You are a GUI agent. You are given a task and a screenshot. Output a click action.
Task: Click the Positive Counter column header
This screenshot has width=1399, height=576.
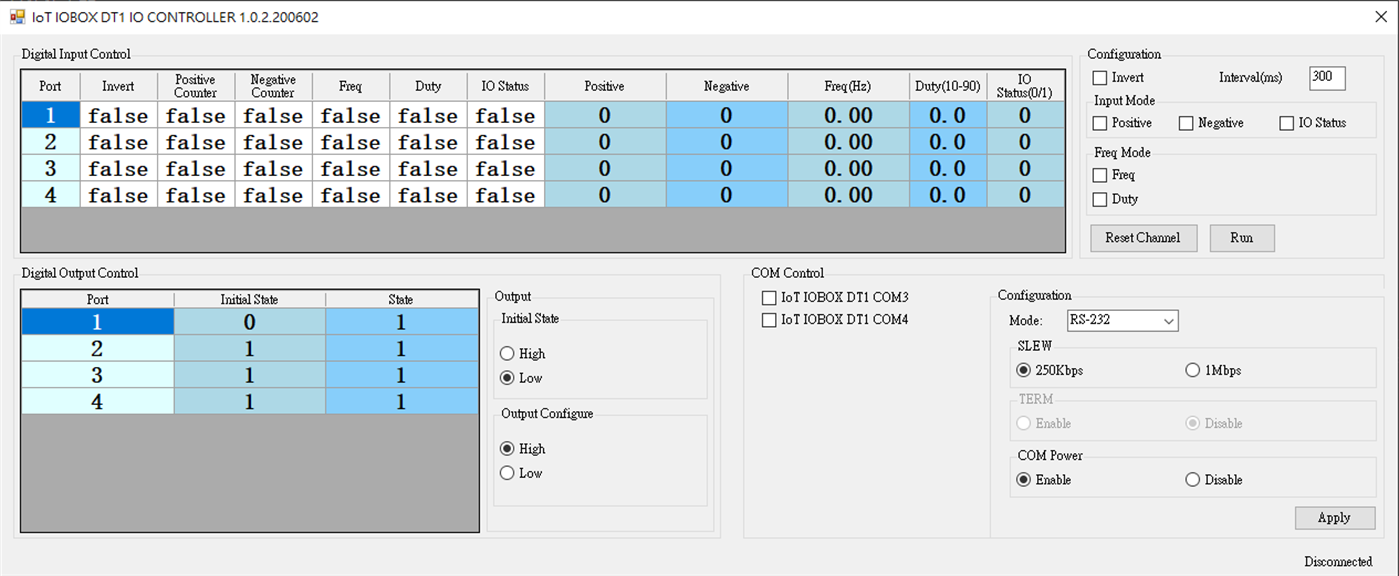point(196,86)
